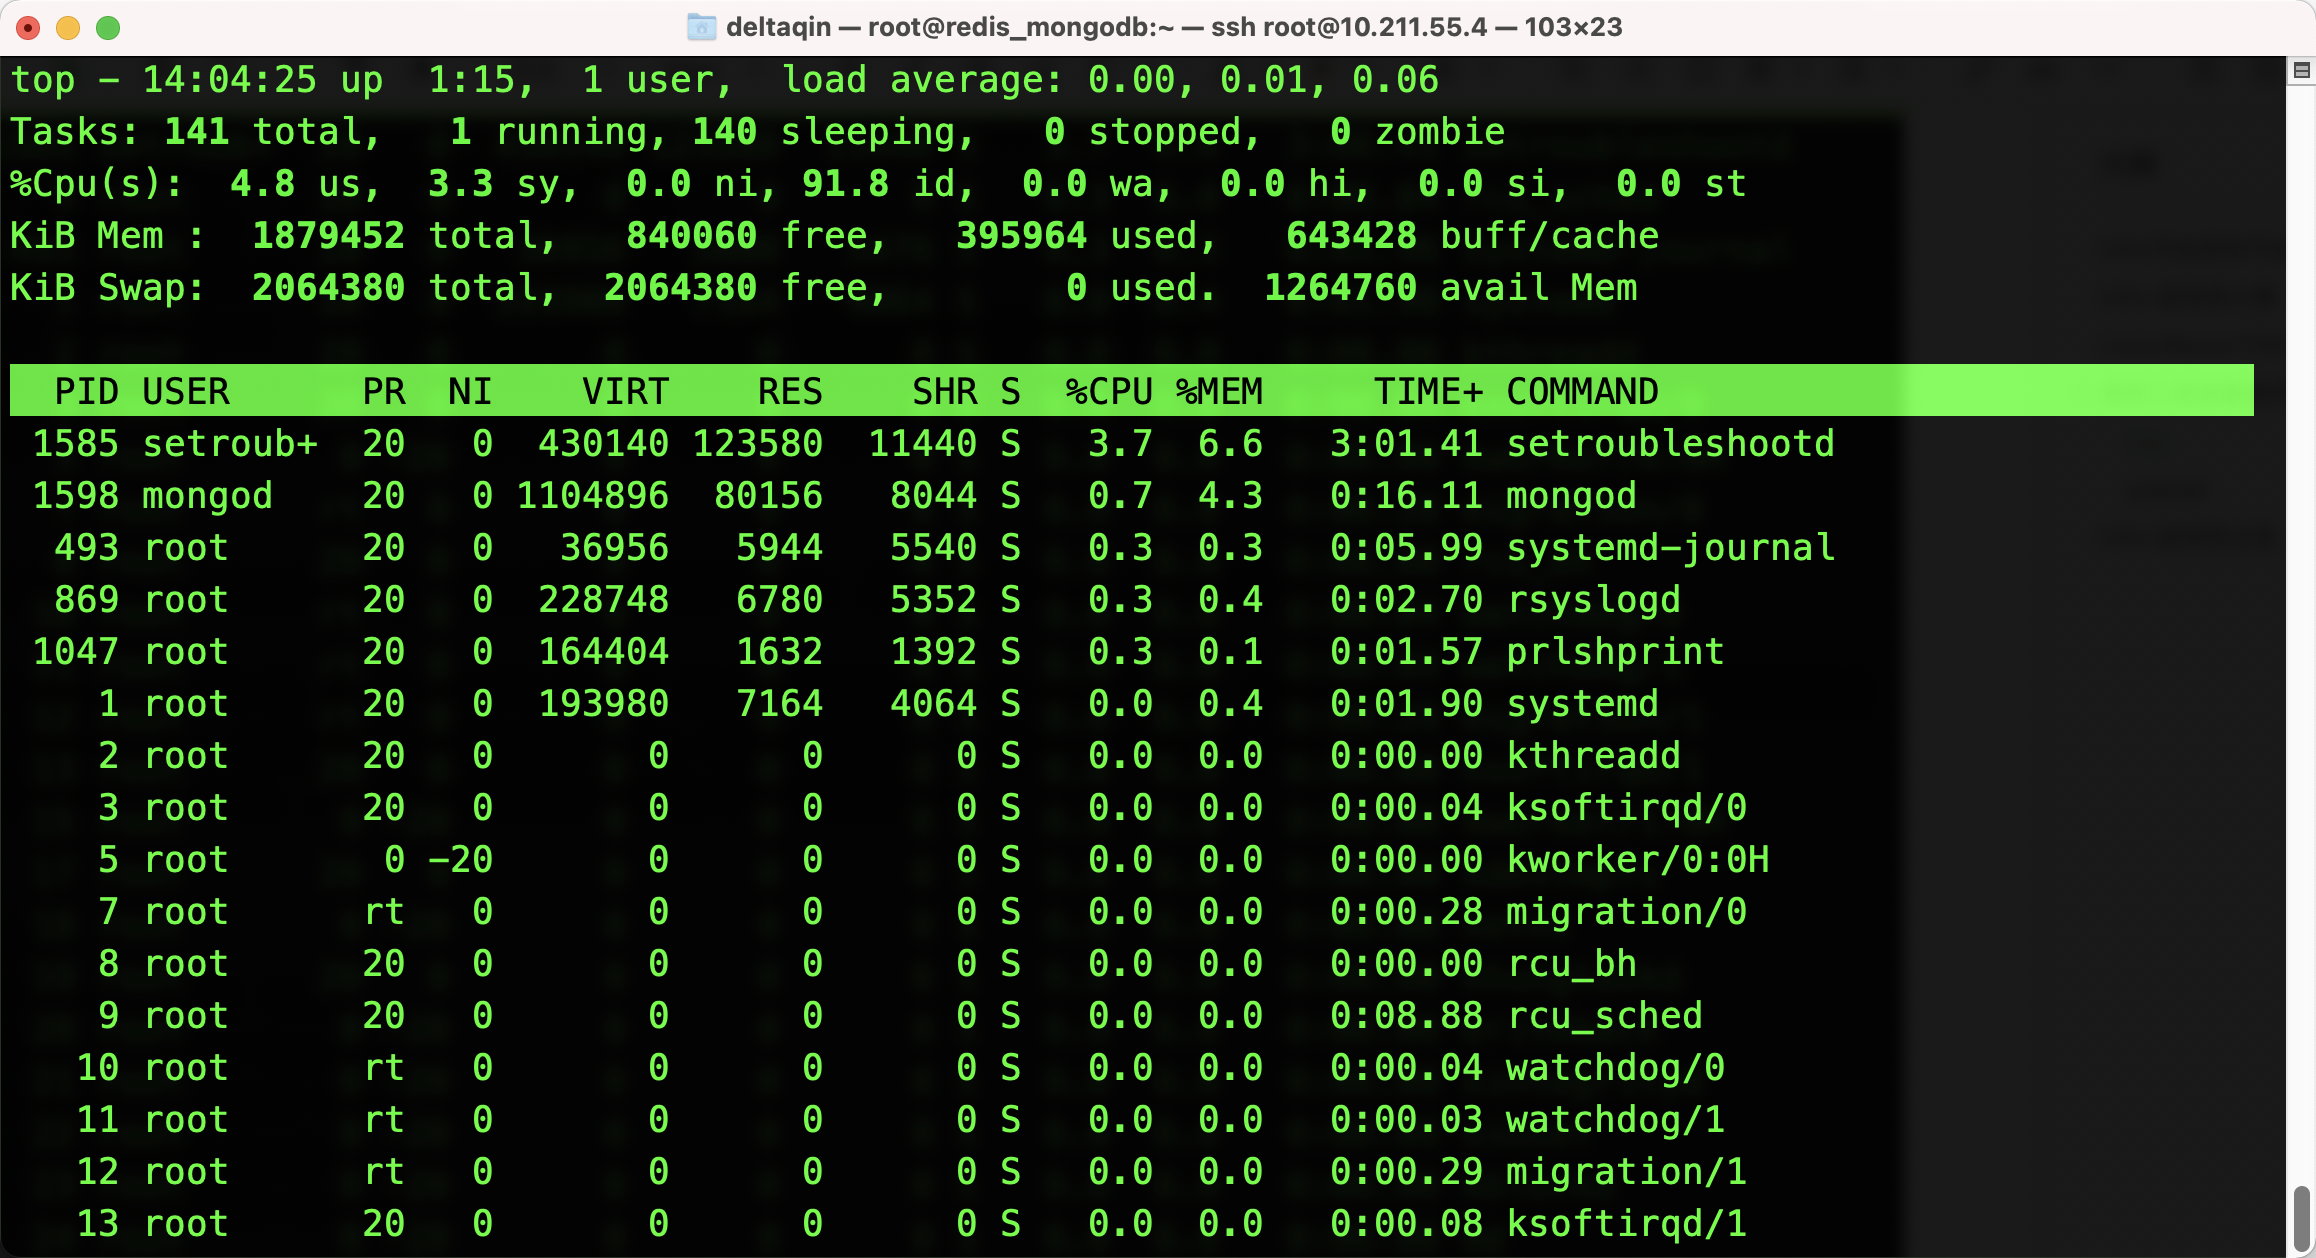Click the %CPU column header
Image resolution: width=2316 pixels, height=1258 pixels.
[1108, 391]
